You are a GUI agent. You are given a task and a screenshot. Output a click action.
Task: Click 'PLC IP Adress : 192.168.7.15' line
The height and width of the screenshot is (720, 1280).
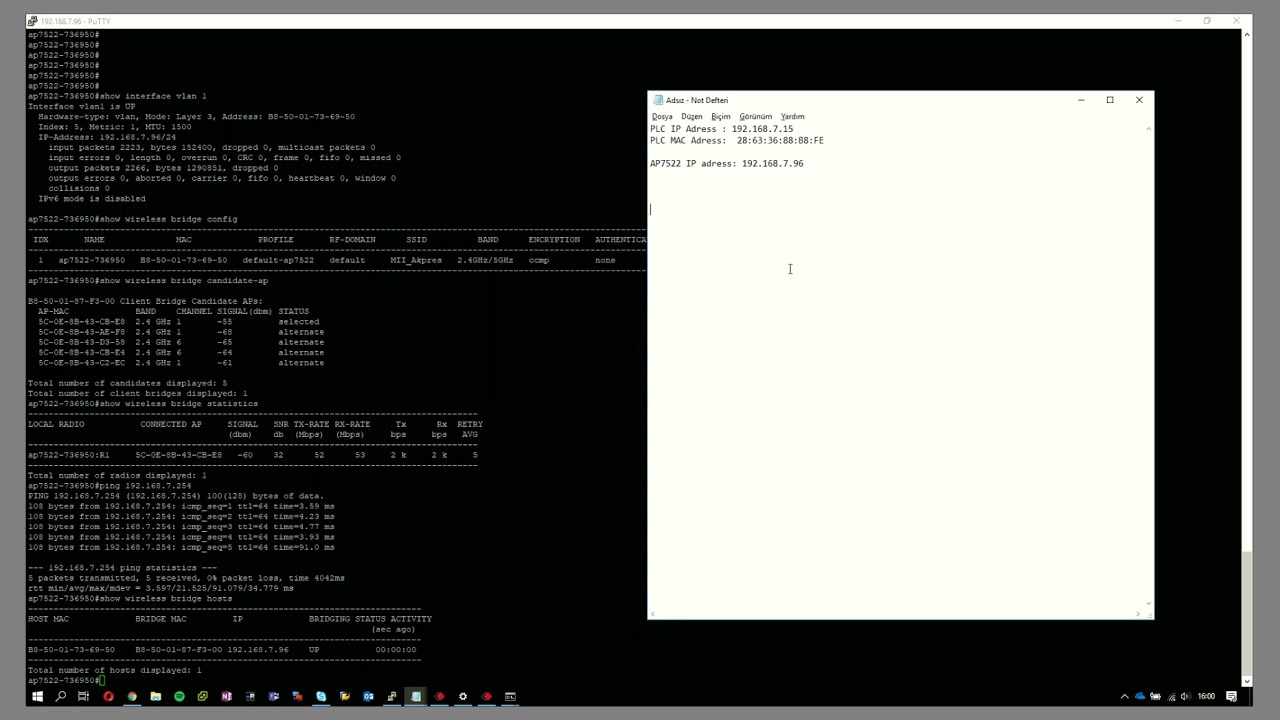(x=721, y=129)
